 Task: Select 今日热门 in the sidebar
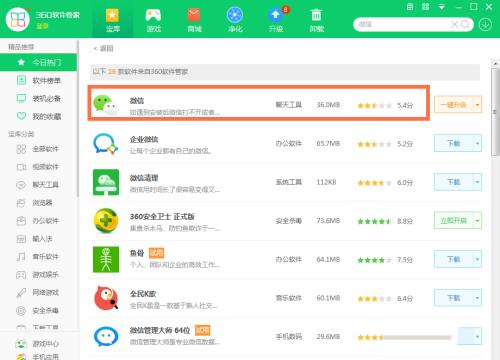coord(38,62)
